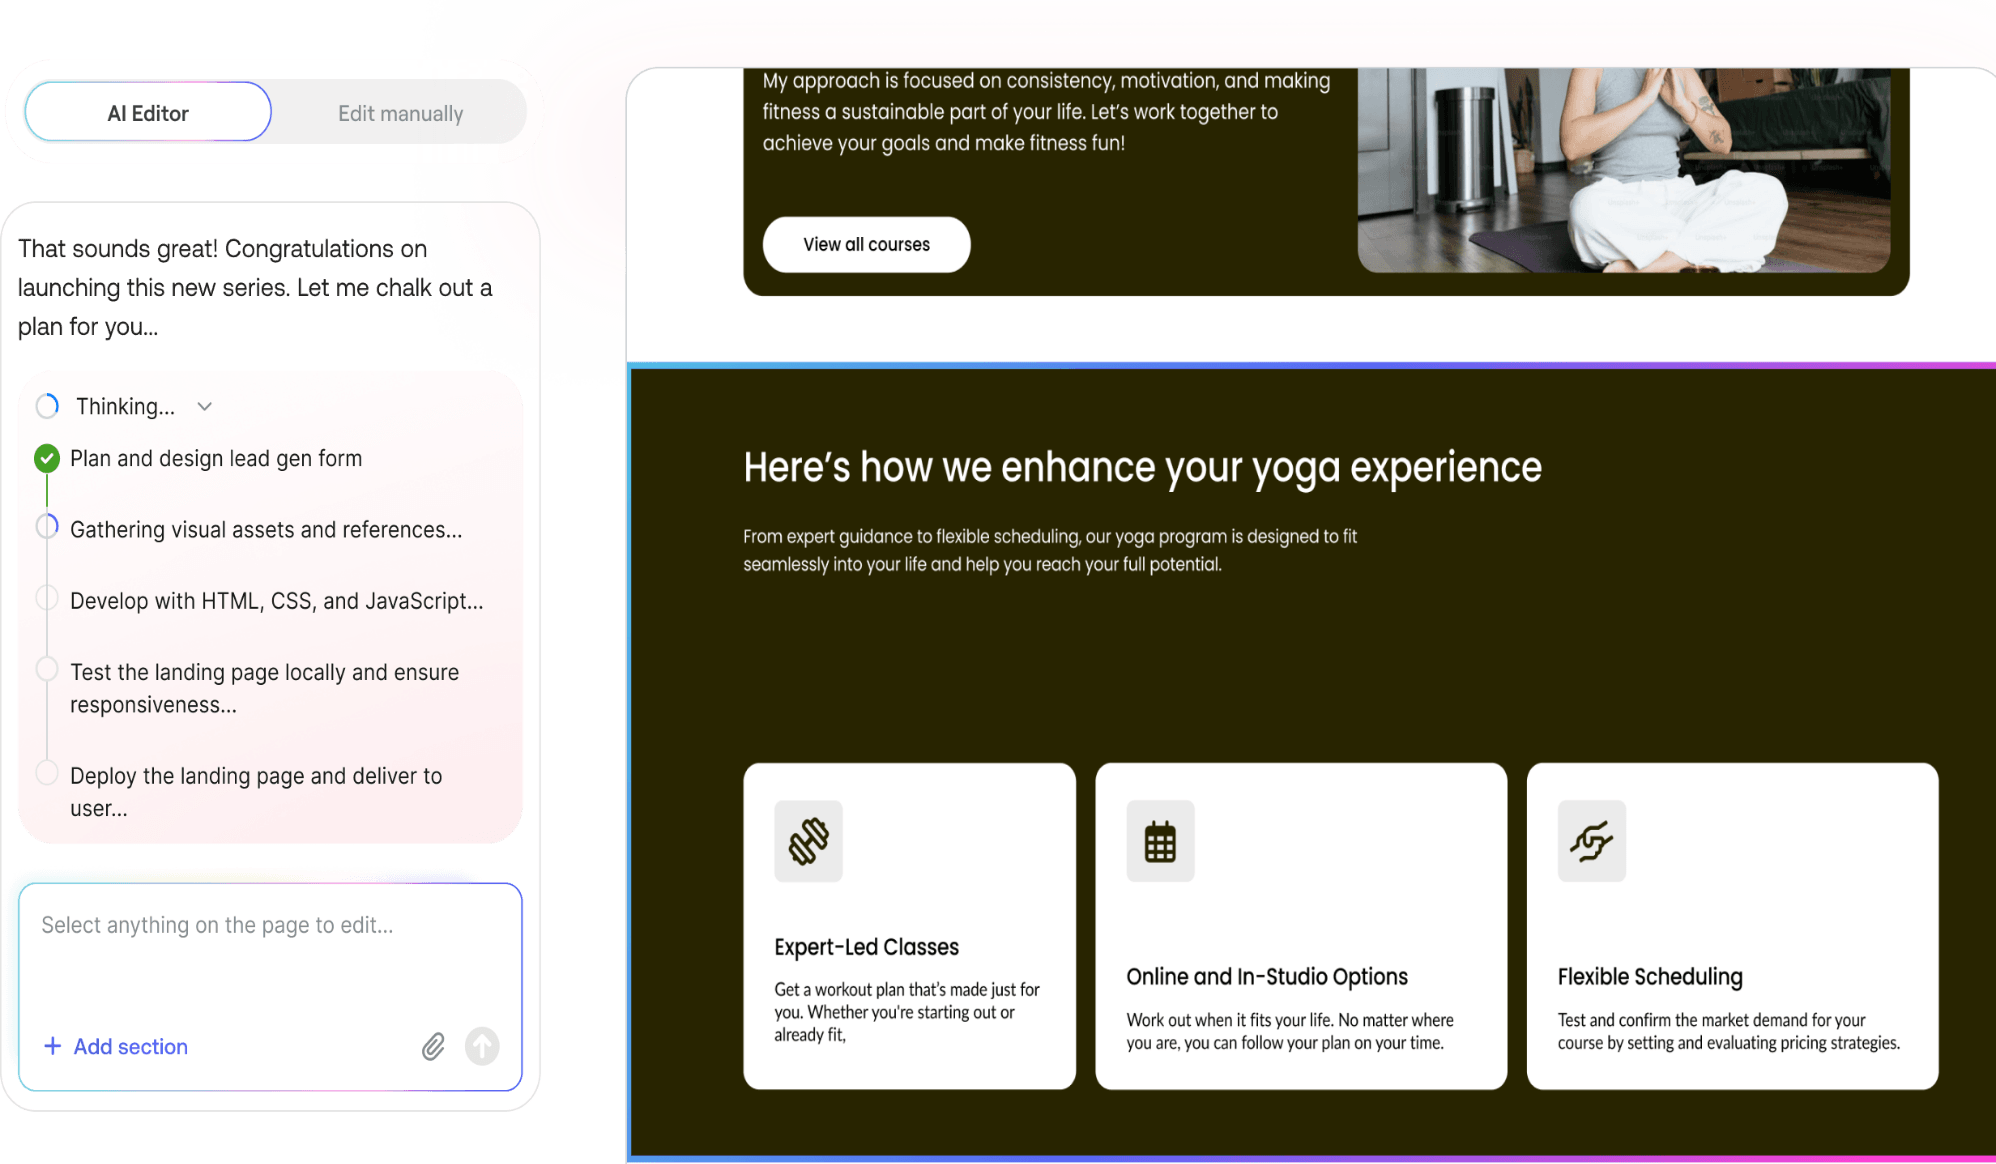Click the Thinking loading spinner icon
The image size is (1996, 1164).
[x=47, y=406]
